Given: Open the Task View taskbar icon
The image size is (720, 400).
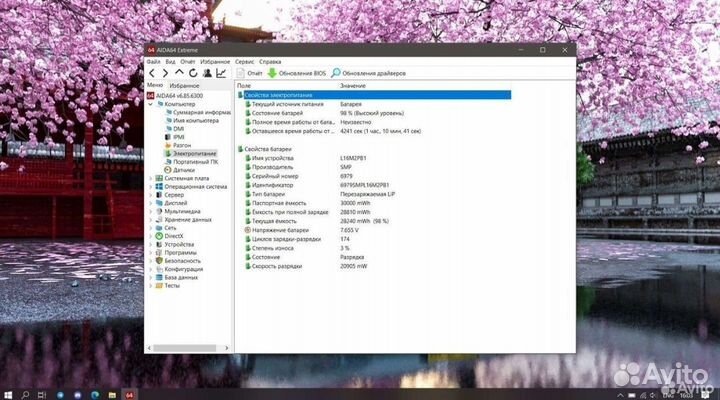Looking at the screenshot, I should click(42, 394).
